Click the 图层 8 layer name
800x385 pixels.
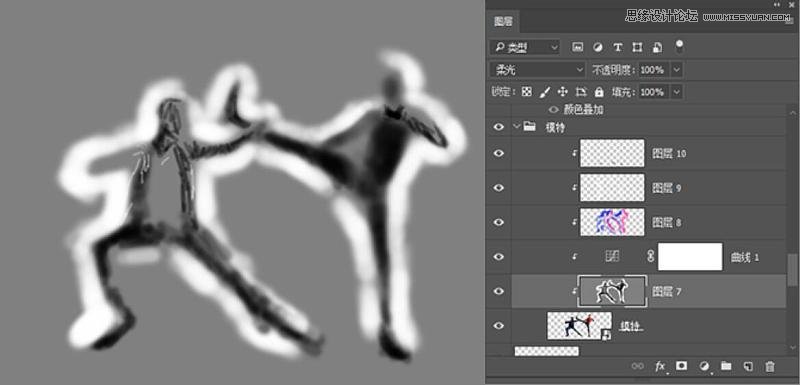coord(667,223)
